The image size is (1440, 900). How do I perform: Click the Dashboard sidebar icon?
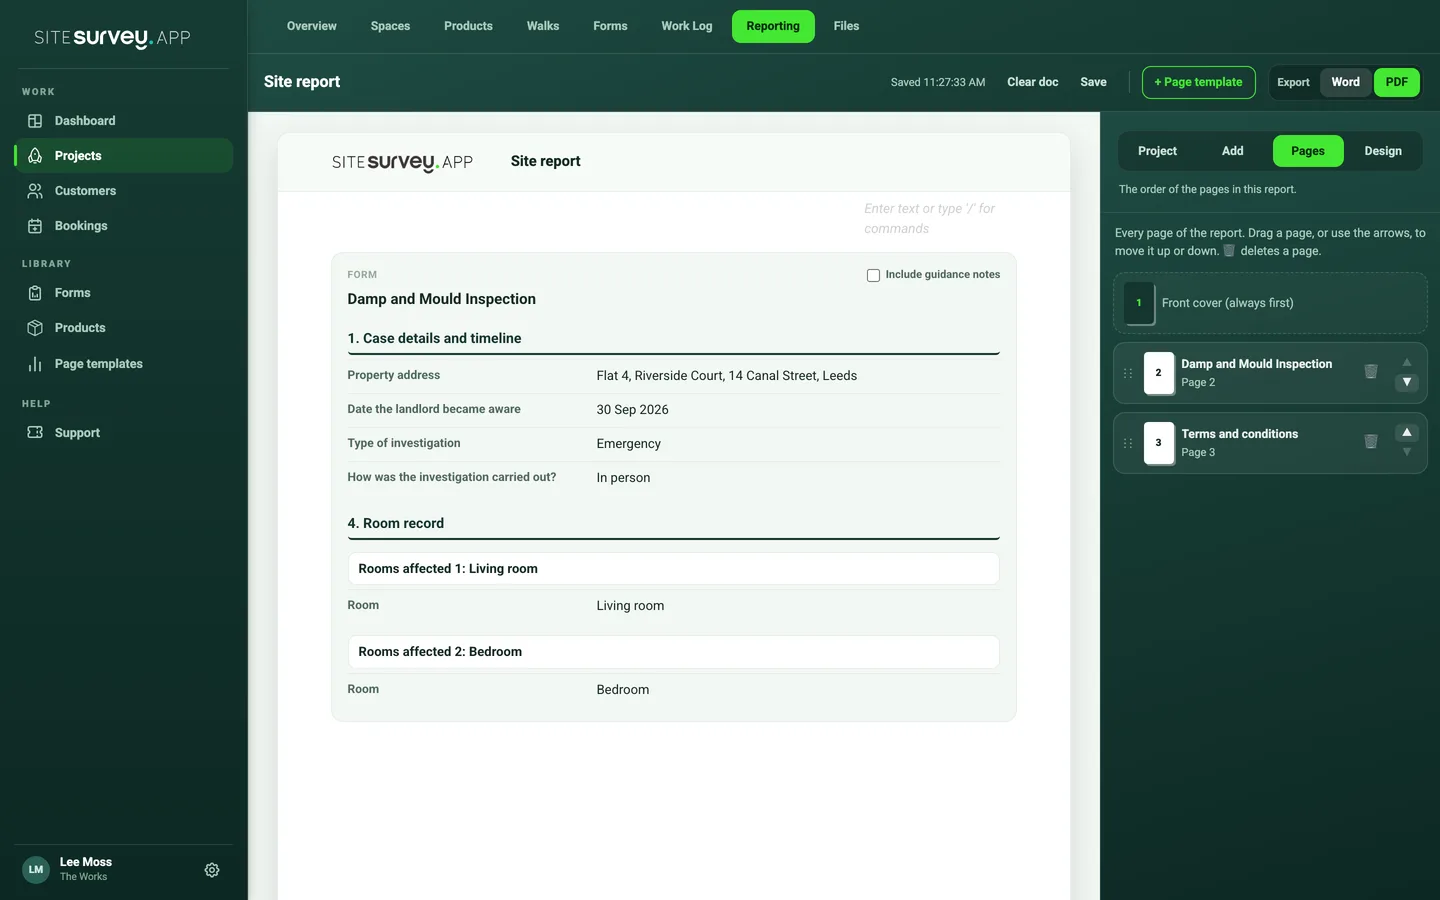[35, 121]
